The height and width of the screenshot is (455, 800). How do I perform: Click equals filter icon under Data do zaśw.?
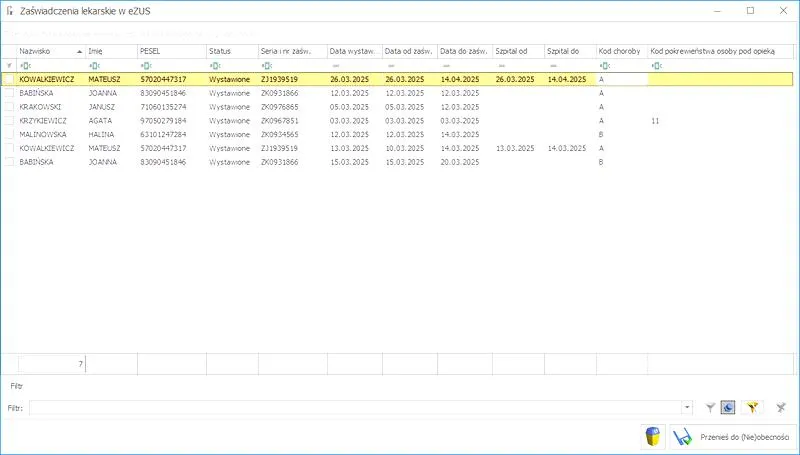pos(446,66)
